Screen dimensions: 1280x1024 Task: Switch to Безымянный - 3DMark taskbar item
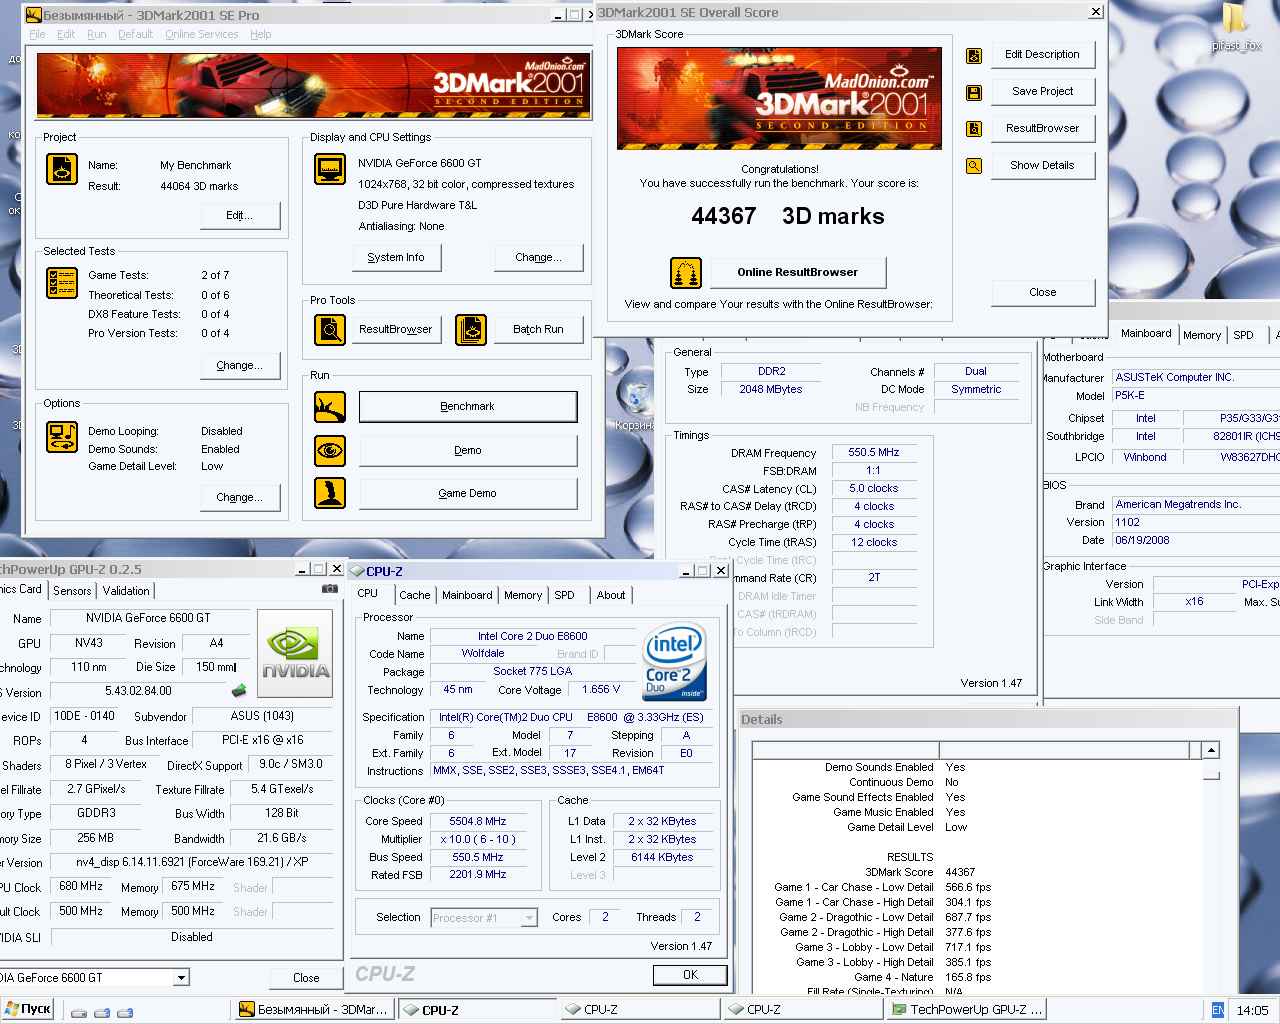pyautogui.click(x=314, y=1010)
